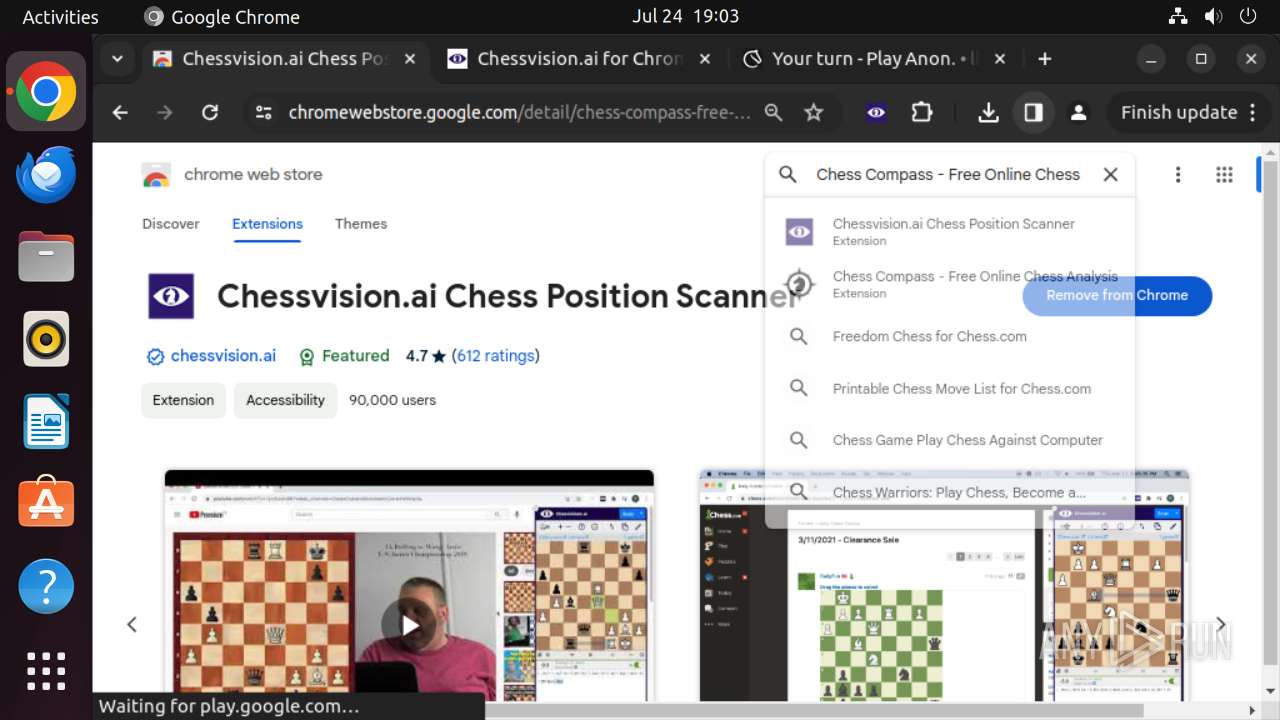Select the Chess Compass Free Online Chess Analysis suggestion
The height and width of the screenshot is (720, 1280).
tap(950, 284)
